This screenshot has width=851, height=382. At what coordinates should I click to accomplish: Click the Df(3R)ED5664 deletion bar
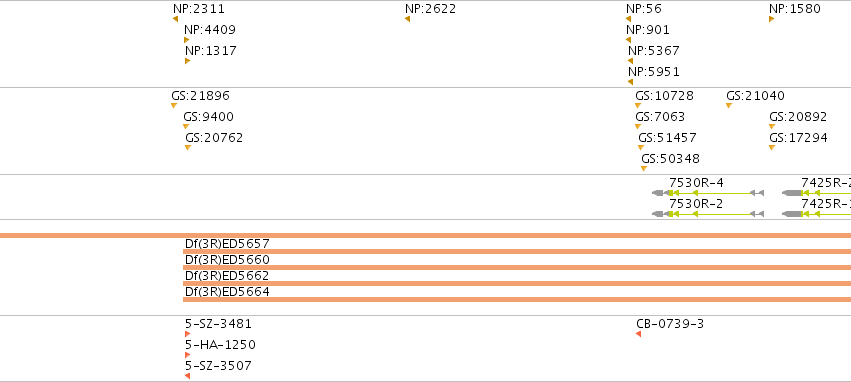(x=517, y=300)
